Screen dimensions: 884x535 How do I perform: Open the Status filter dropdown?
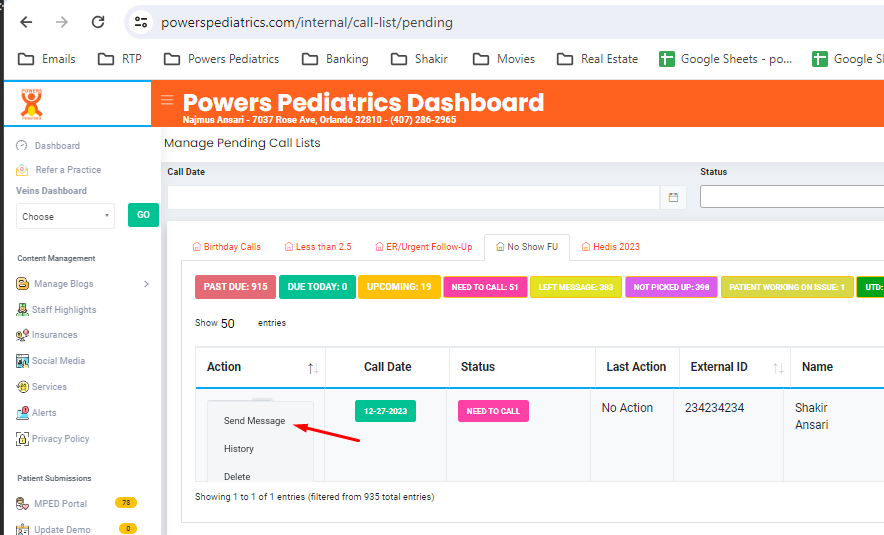click(x=791, y=197)
